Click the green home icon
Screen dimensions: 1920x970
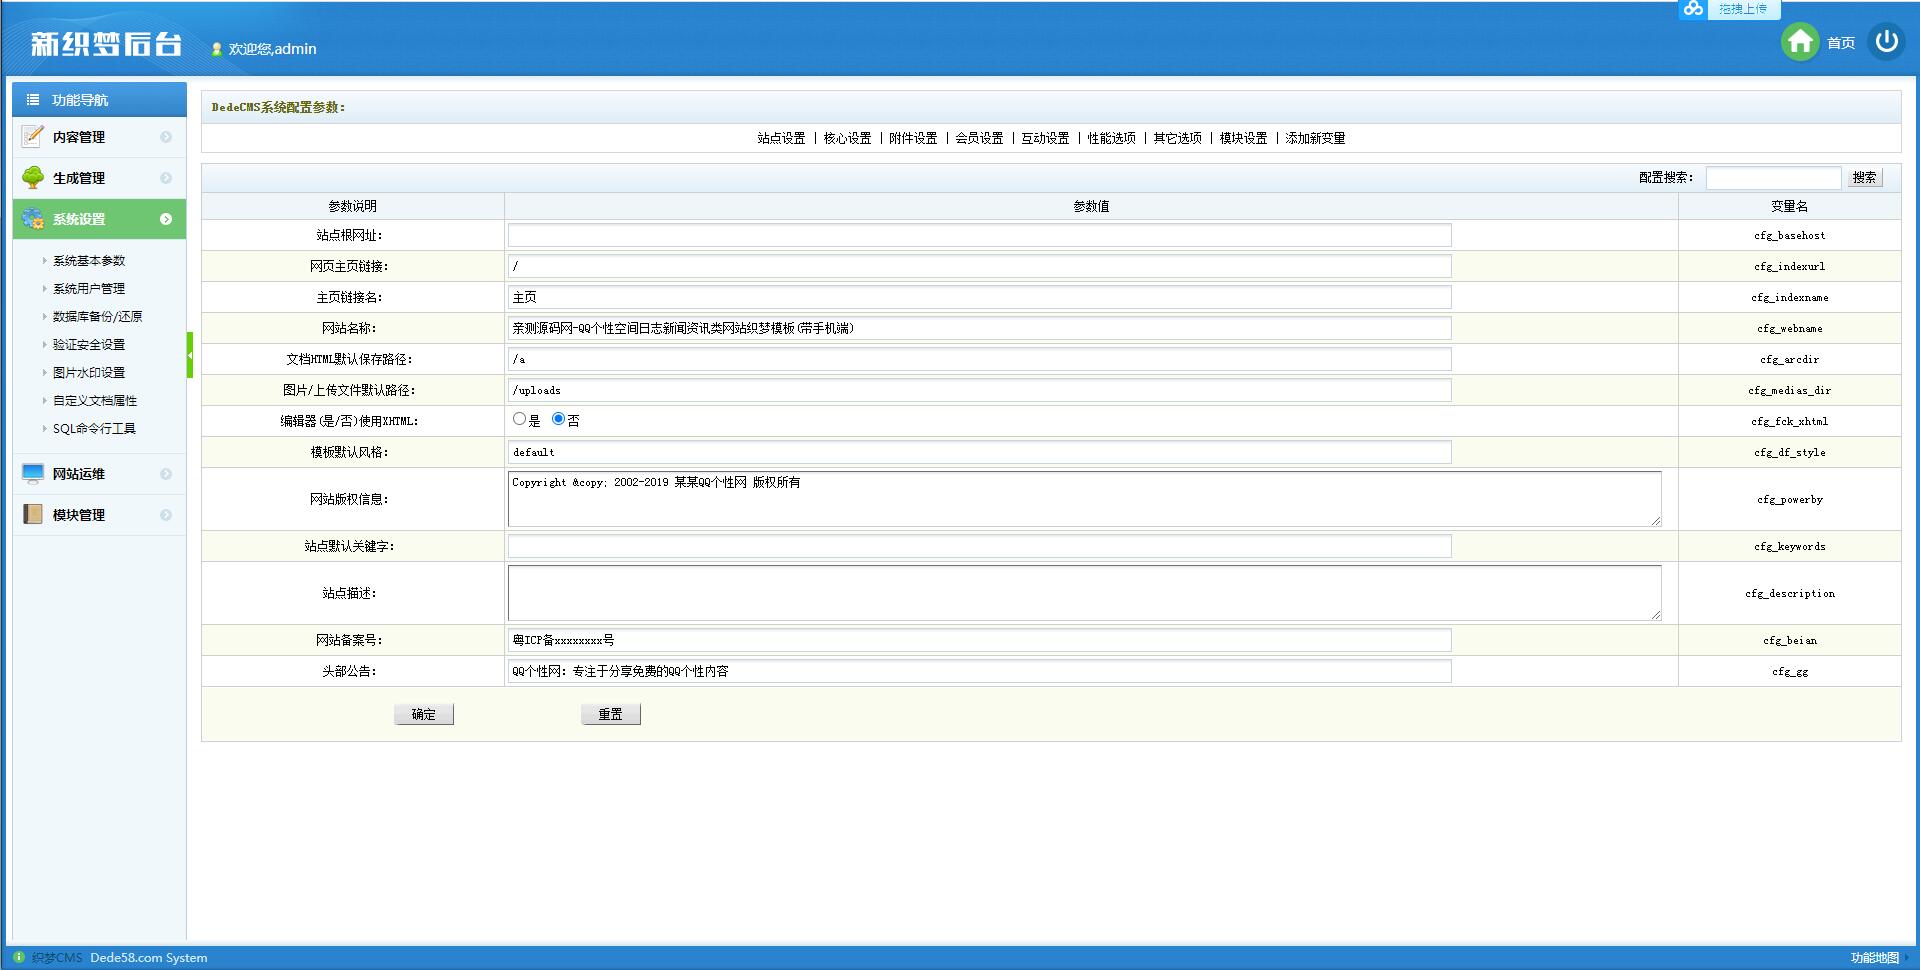click(1800, 42)
